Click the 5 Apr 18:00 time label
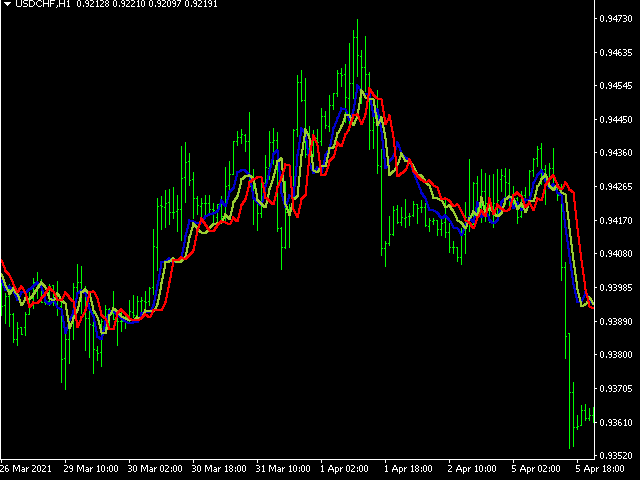The height and width of the screenshot is (480, 640). [x=600, y=469]
